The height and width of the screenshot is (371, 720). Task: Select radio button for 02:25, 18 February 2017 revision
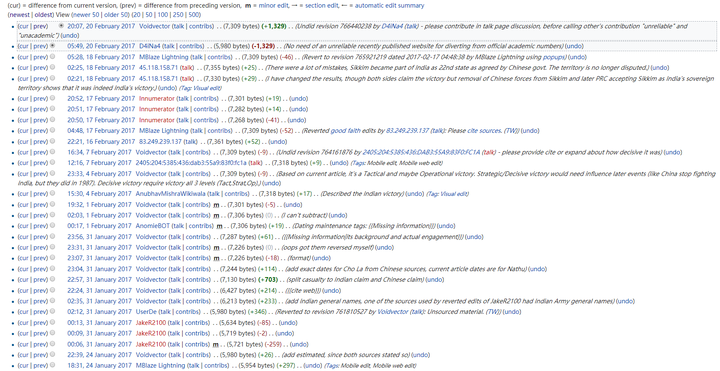click(52, 67)
